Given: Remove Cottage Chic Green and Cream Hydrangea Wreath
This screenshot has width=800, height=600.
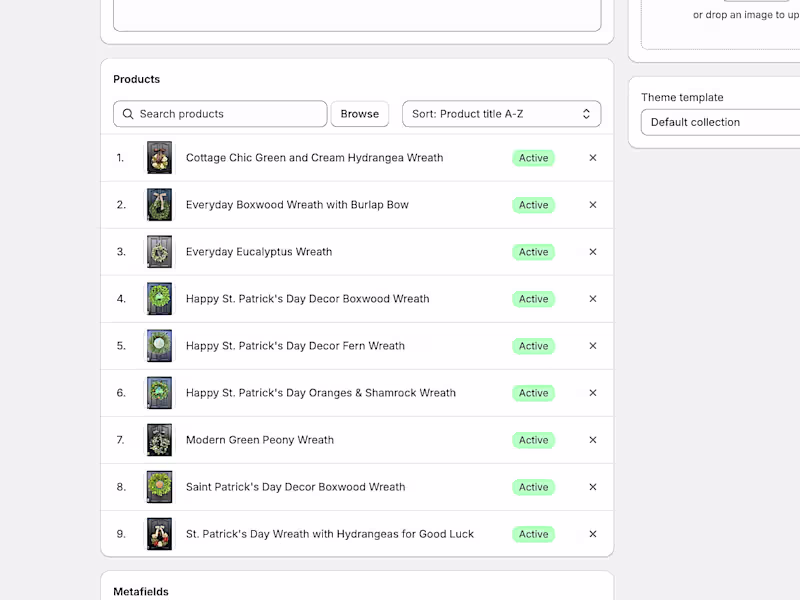Looking at the screenshot, I should pos(593,158).
